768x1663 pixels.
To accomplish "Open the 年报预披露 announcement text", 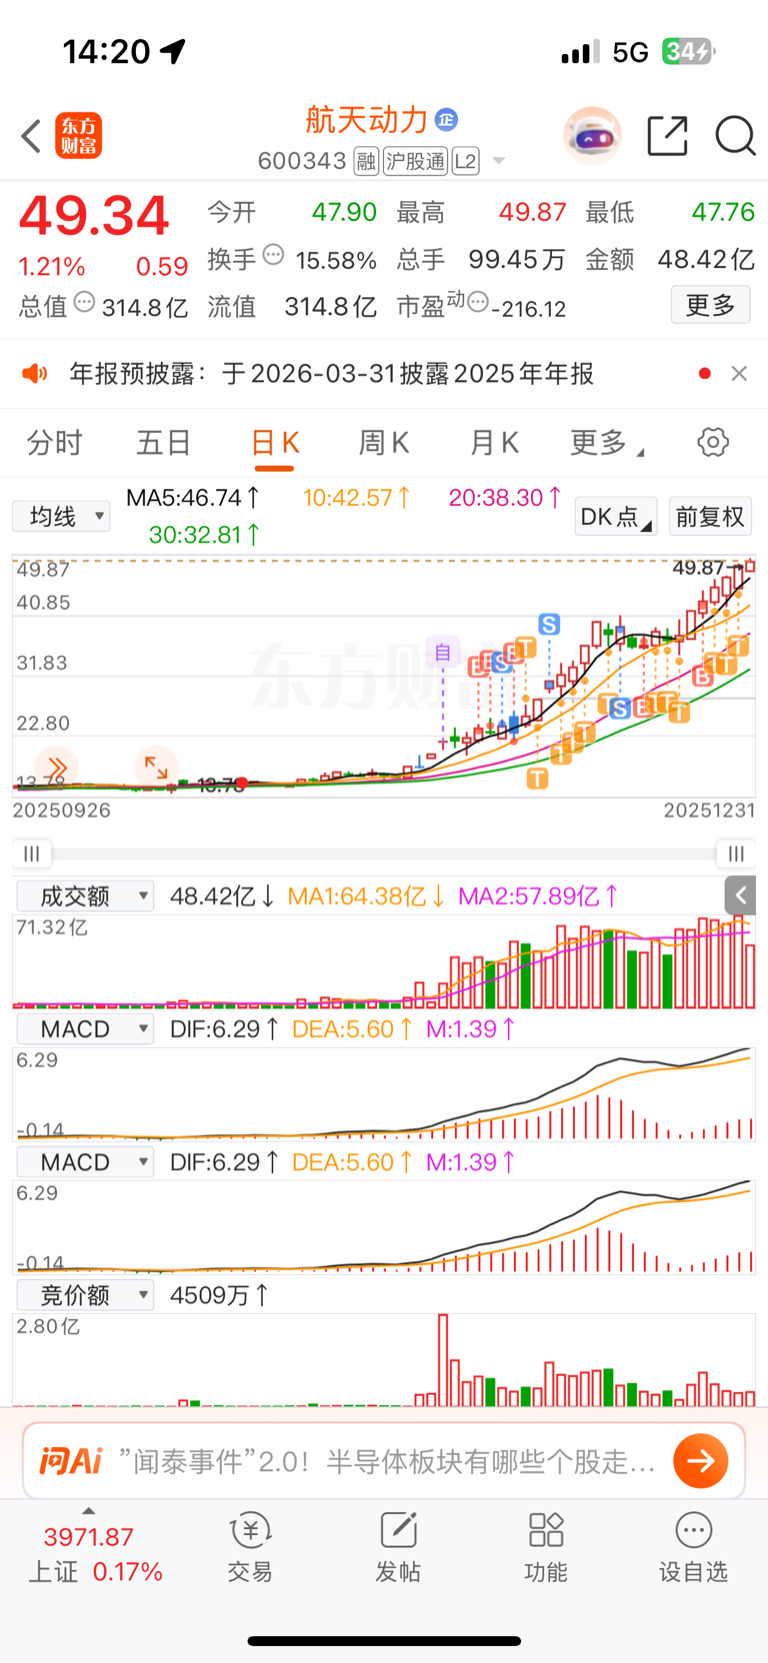I will click(331, 374).
